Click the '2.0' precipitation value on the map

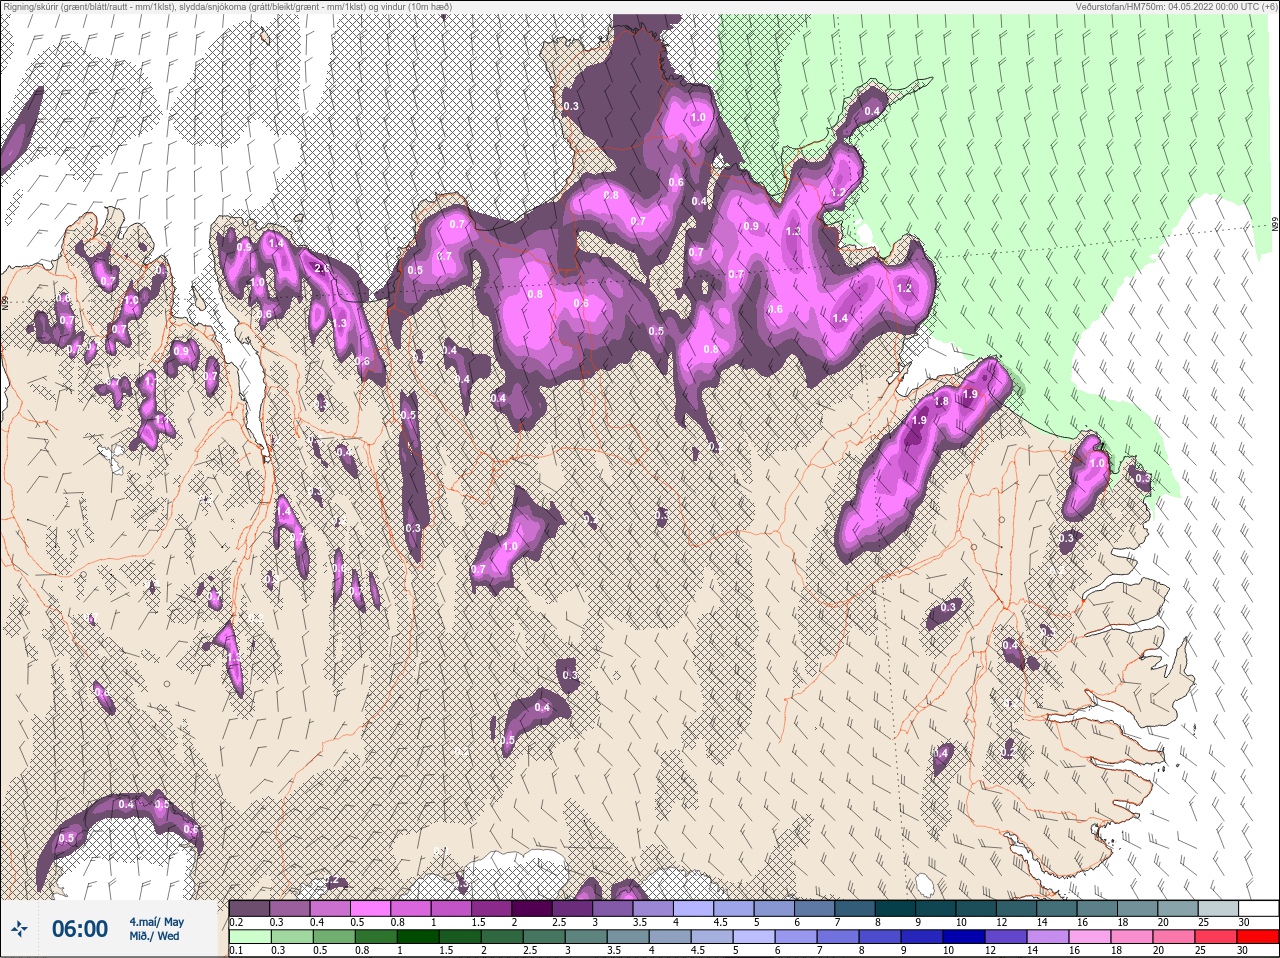click(322, 269)
